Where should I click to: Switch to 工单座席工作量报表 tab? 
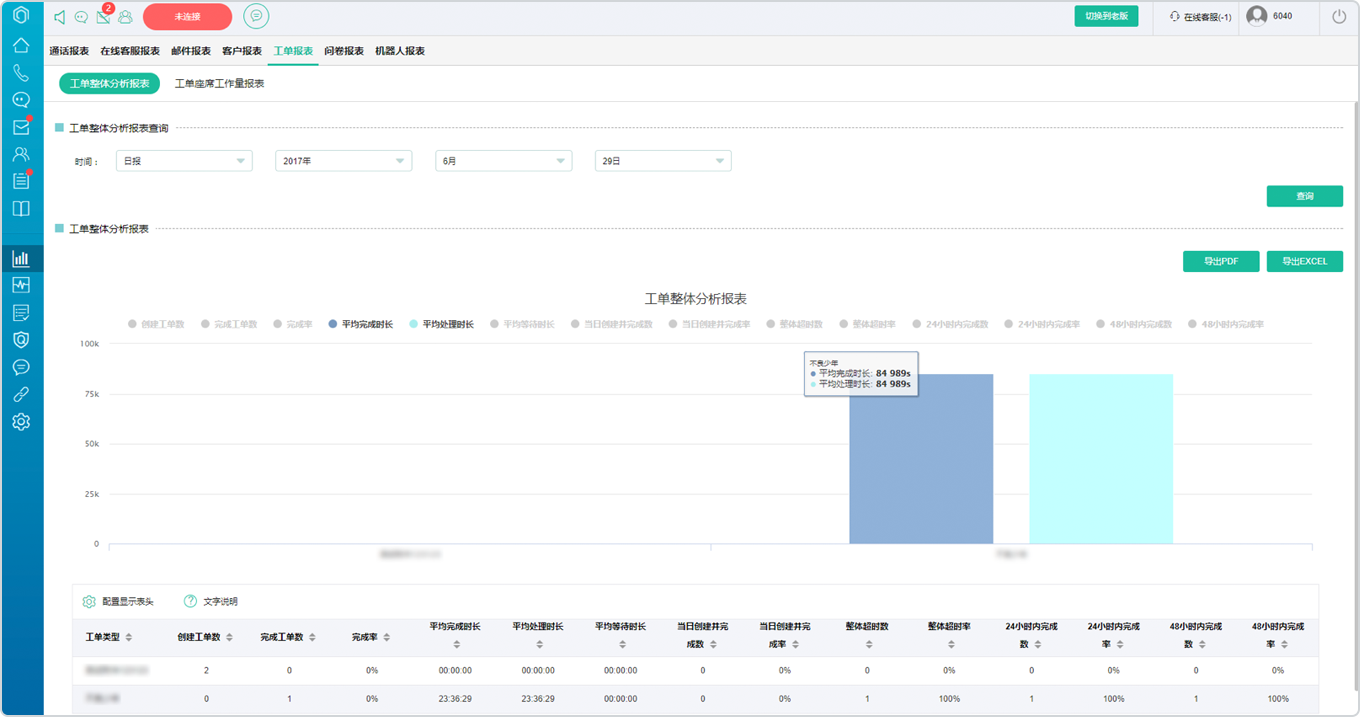[x=220, y=84]
